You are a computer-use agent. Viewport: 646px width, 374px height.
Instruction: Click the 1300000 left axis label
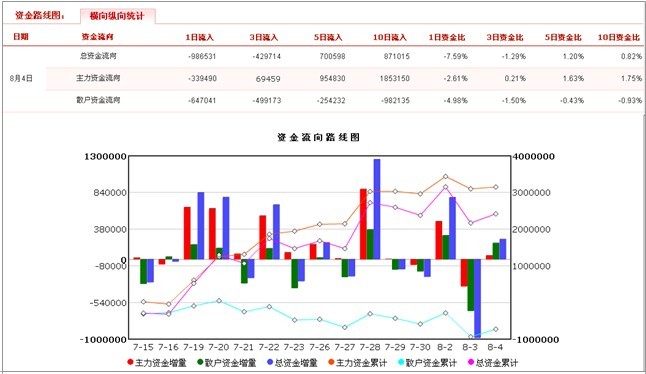click(105, 157)
